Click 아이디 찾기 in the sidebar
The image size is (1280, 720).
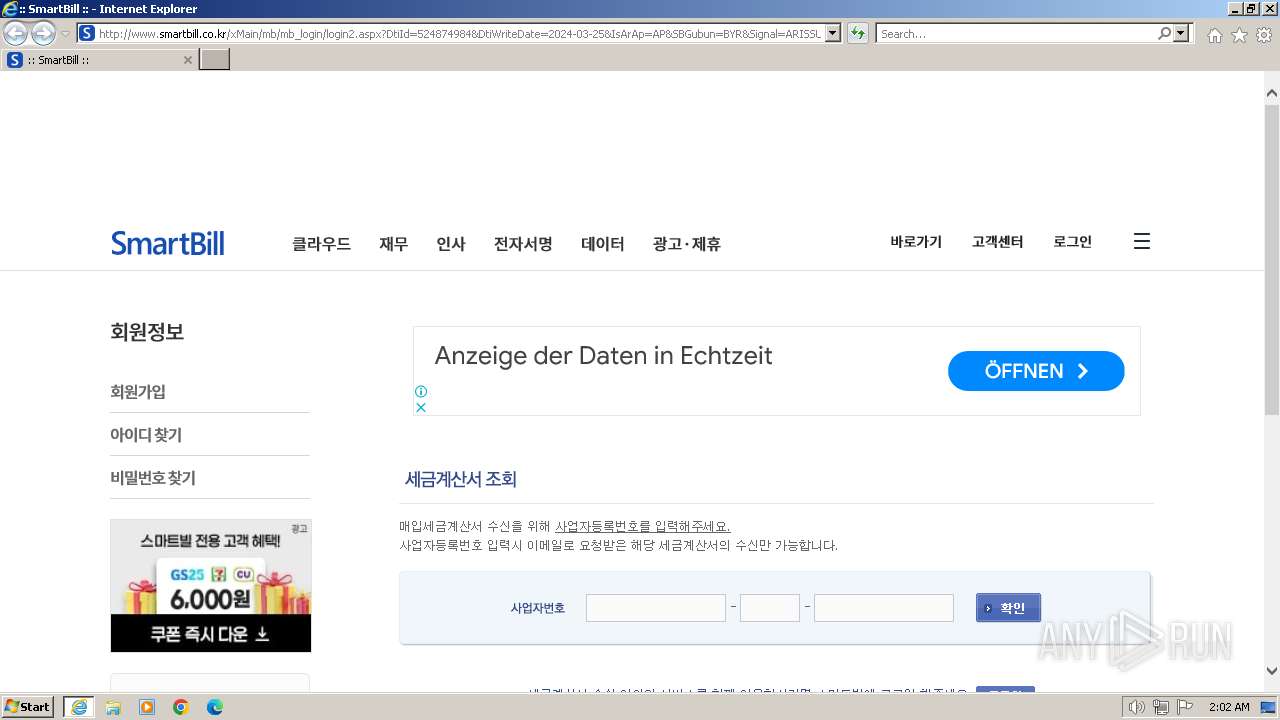pyautogui.click(x=146, y=434)
